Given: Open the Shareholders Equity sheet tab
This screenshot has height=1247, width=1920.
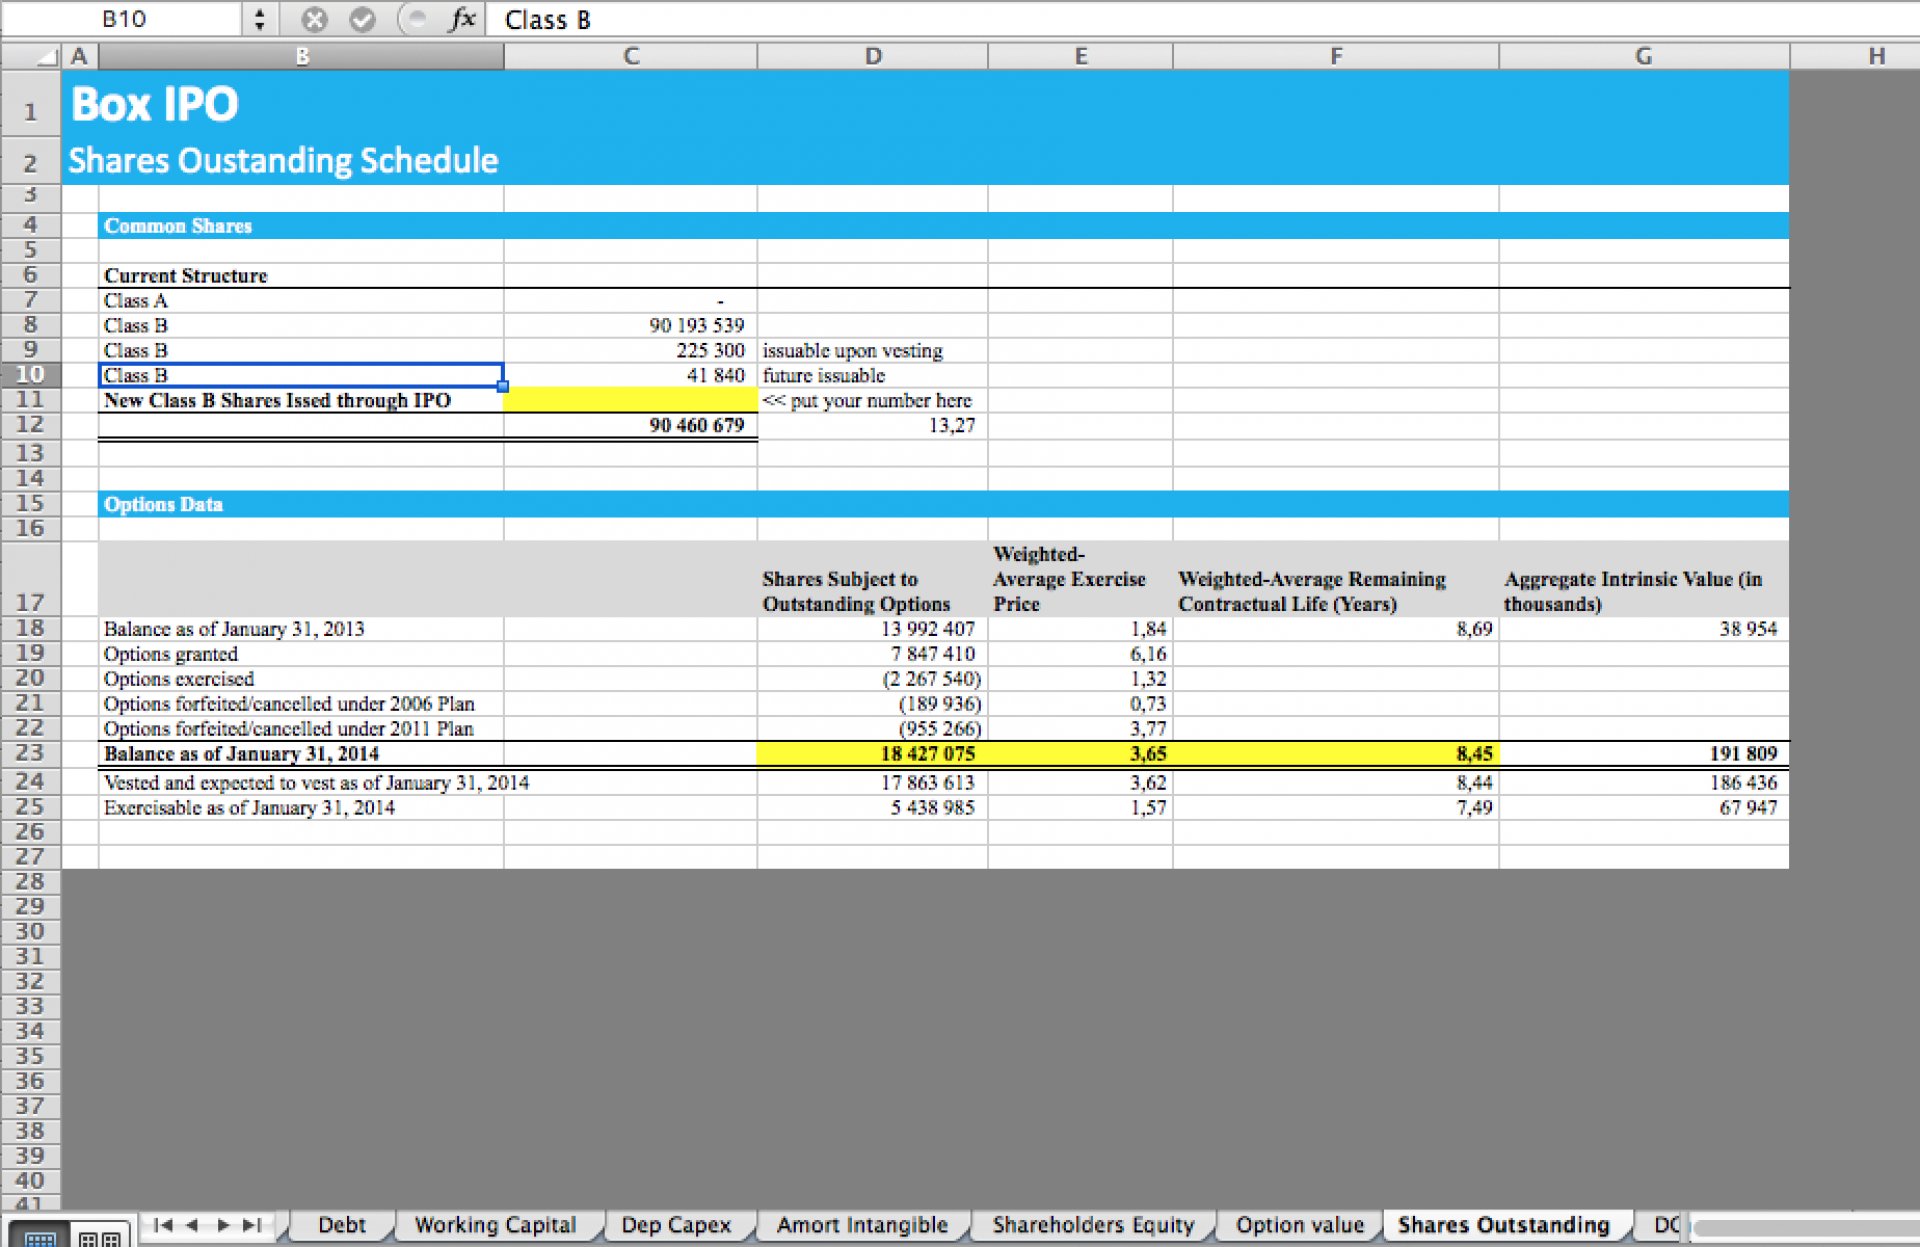Looking at the screenshot, I should [1093, 1225].
